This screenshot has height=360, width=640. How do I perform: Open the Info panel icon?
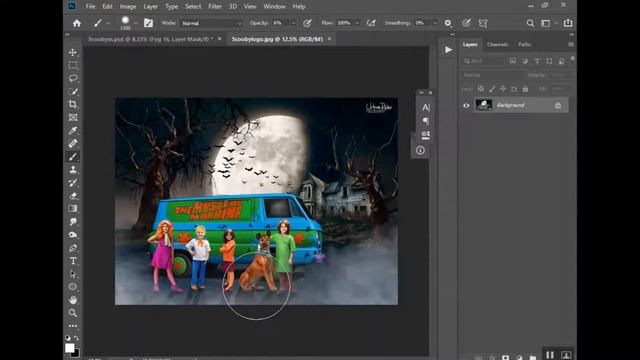click(420, 150)
